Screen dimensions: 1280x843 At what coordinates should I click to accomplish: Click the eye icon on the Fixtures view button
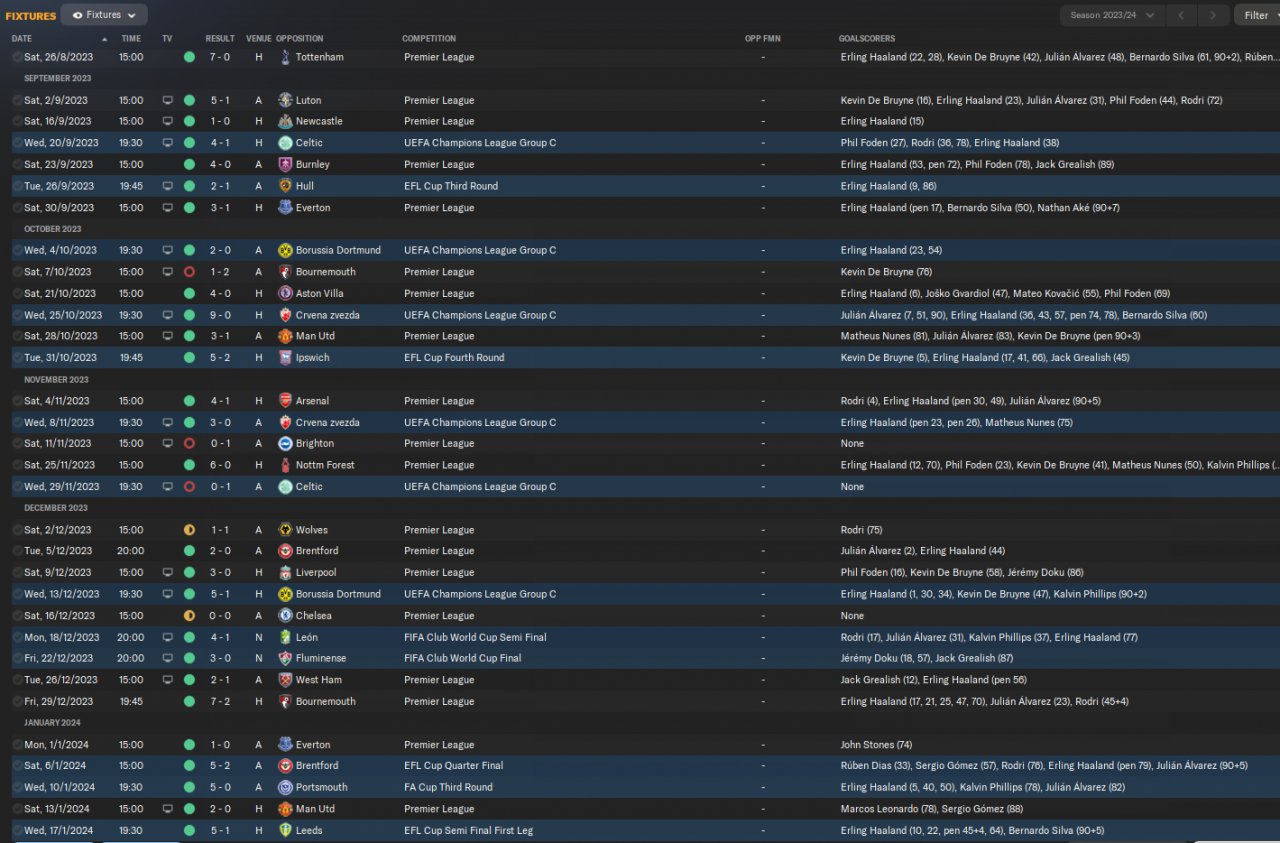click(77, 15)
